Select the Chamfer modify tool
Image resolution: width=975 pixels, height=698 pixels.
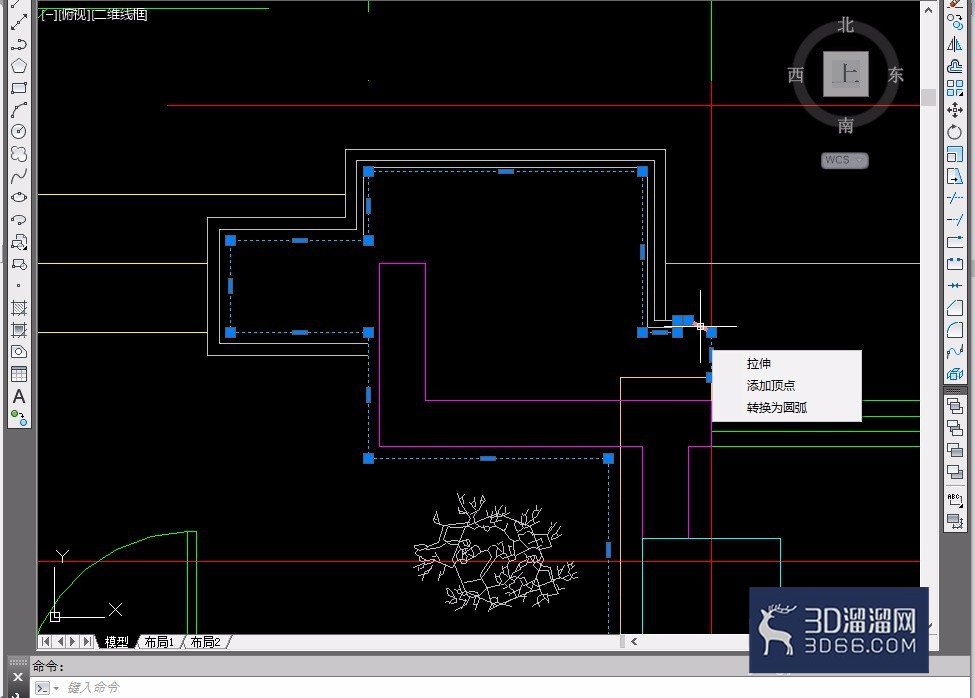(954, 308)
